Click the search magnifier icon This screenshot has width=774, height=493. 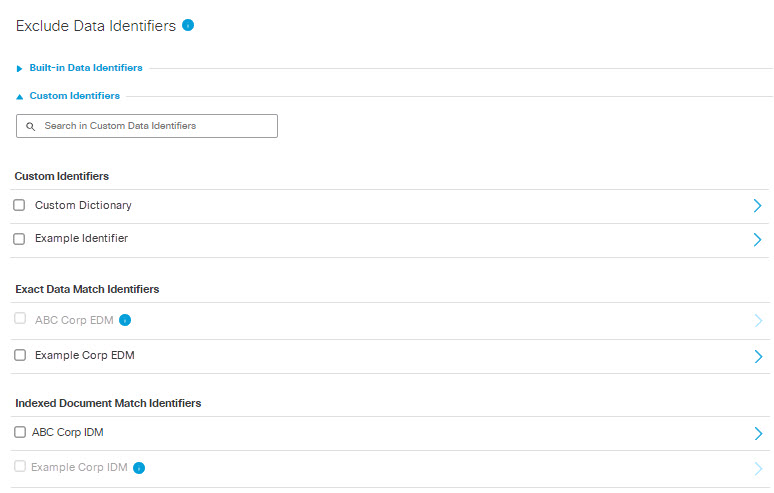[x=31, y=126]
